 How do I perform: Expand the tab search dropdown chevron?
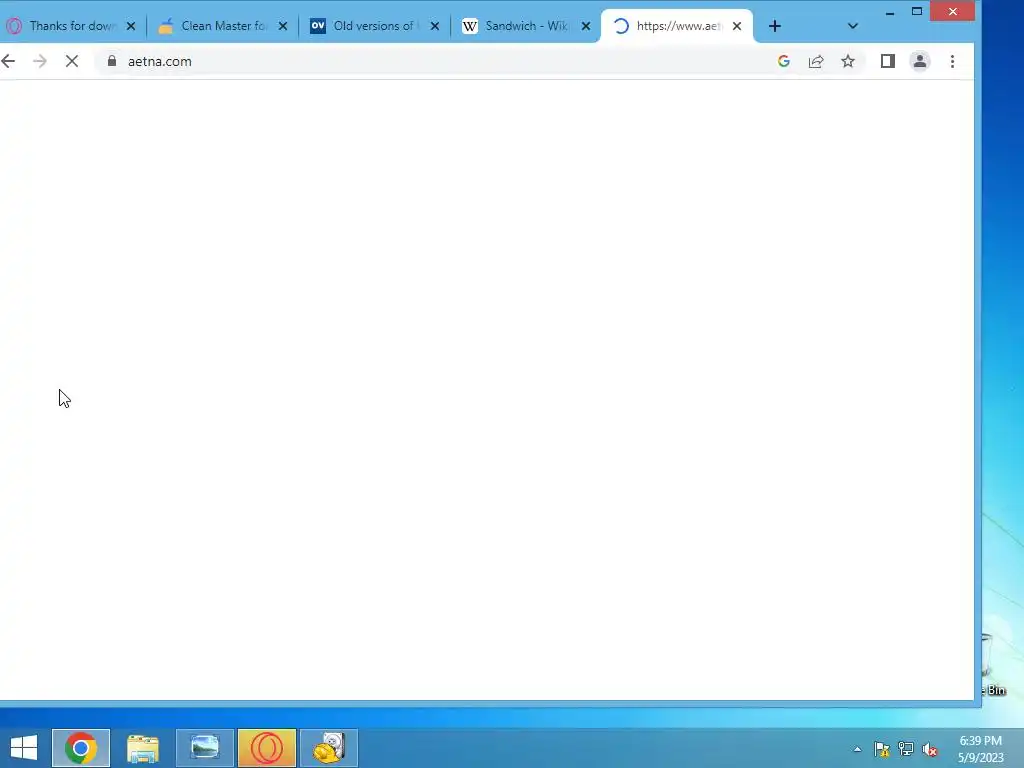[852, 26]
